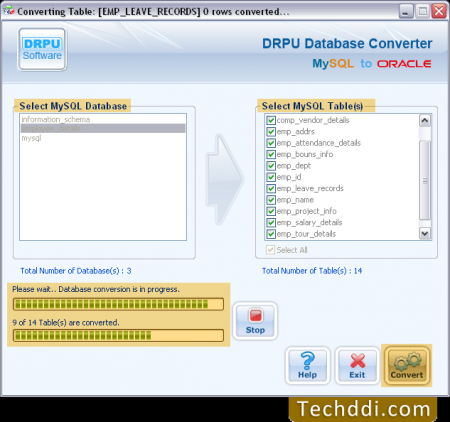This screenshot has width=450, height=422.
Task: Click the Total Number of Database(s) label
Action: 76,271
